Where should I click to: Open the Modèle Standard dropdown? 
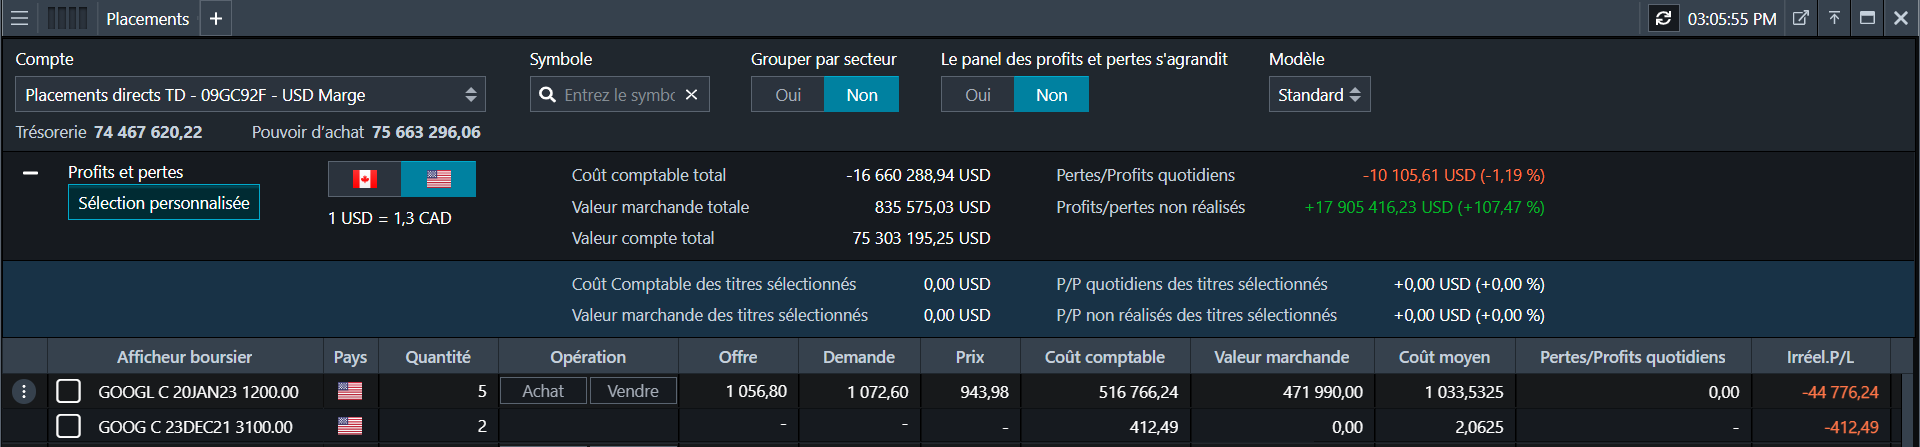pyautogui.click(x=1318, y=95)
